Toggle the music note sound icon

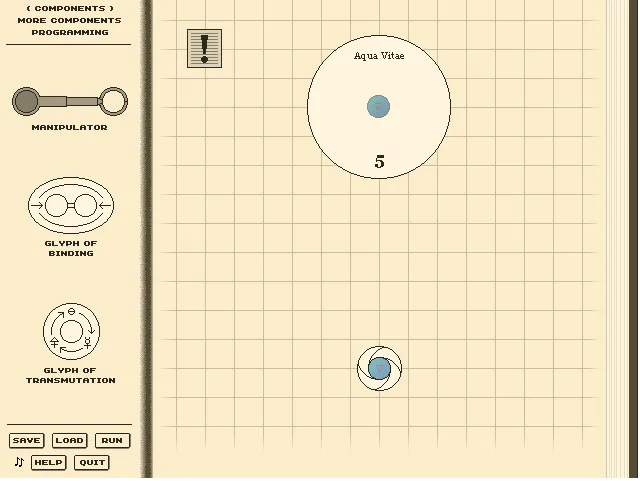click(19, 462)
